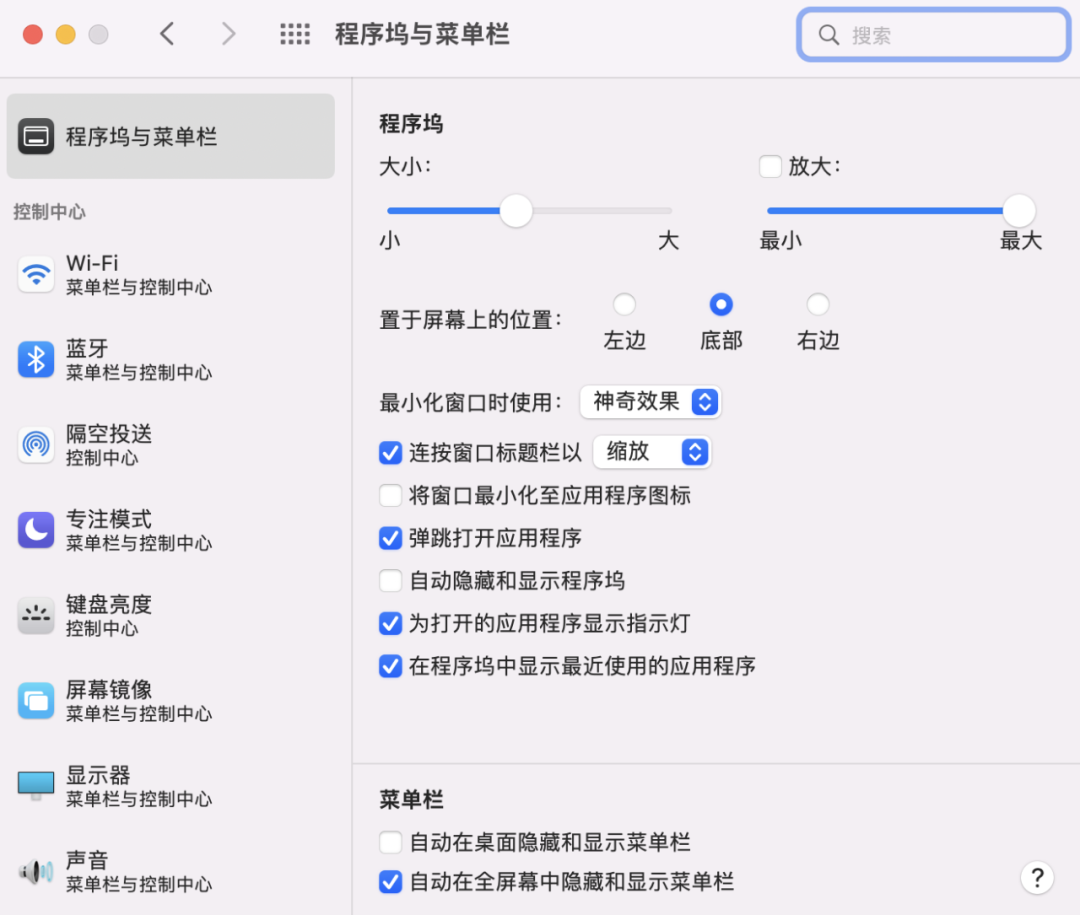Open the 蓝牙 settings icon
This screenshot has width=1080, height=915.
click(36, 359)
